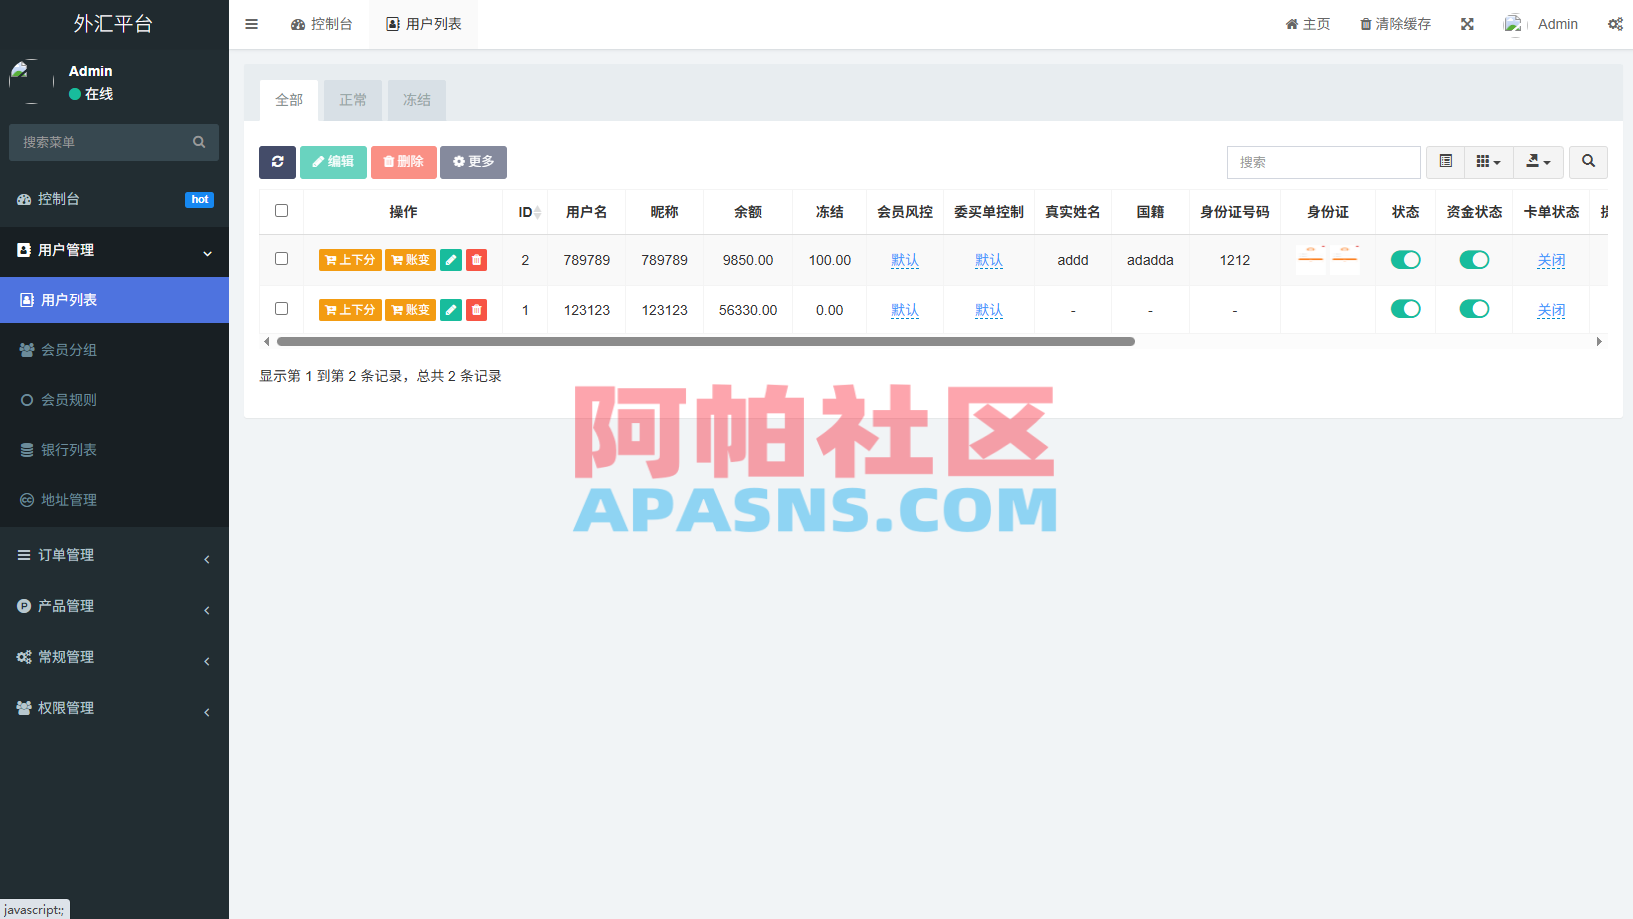This screenshot has height=919, width=1633.
Task: Open the settings gears icon at top right
Action: tap(1615, 24)
